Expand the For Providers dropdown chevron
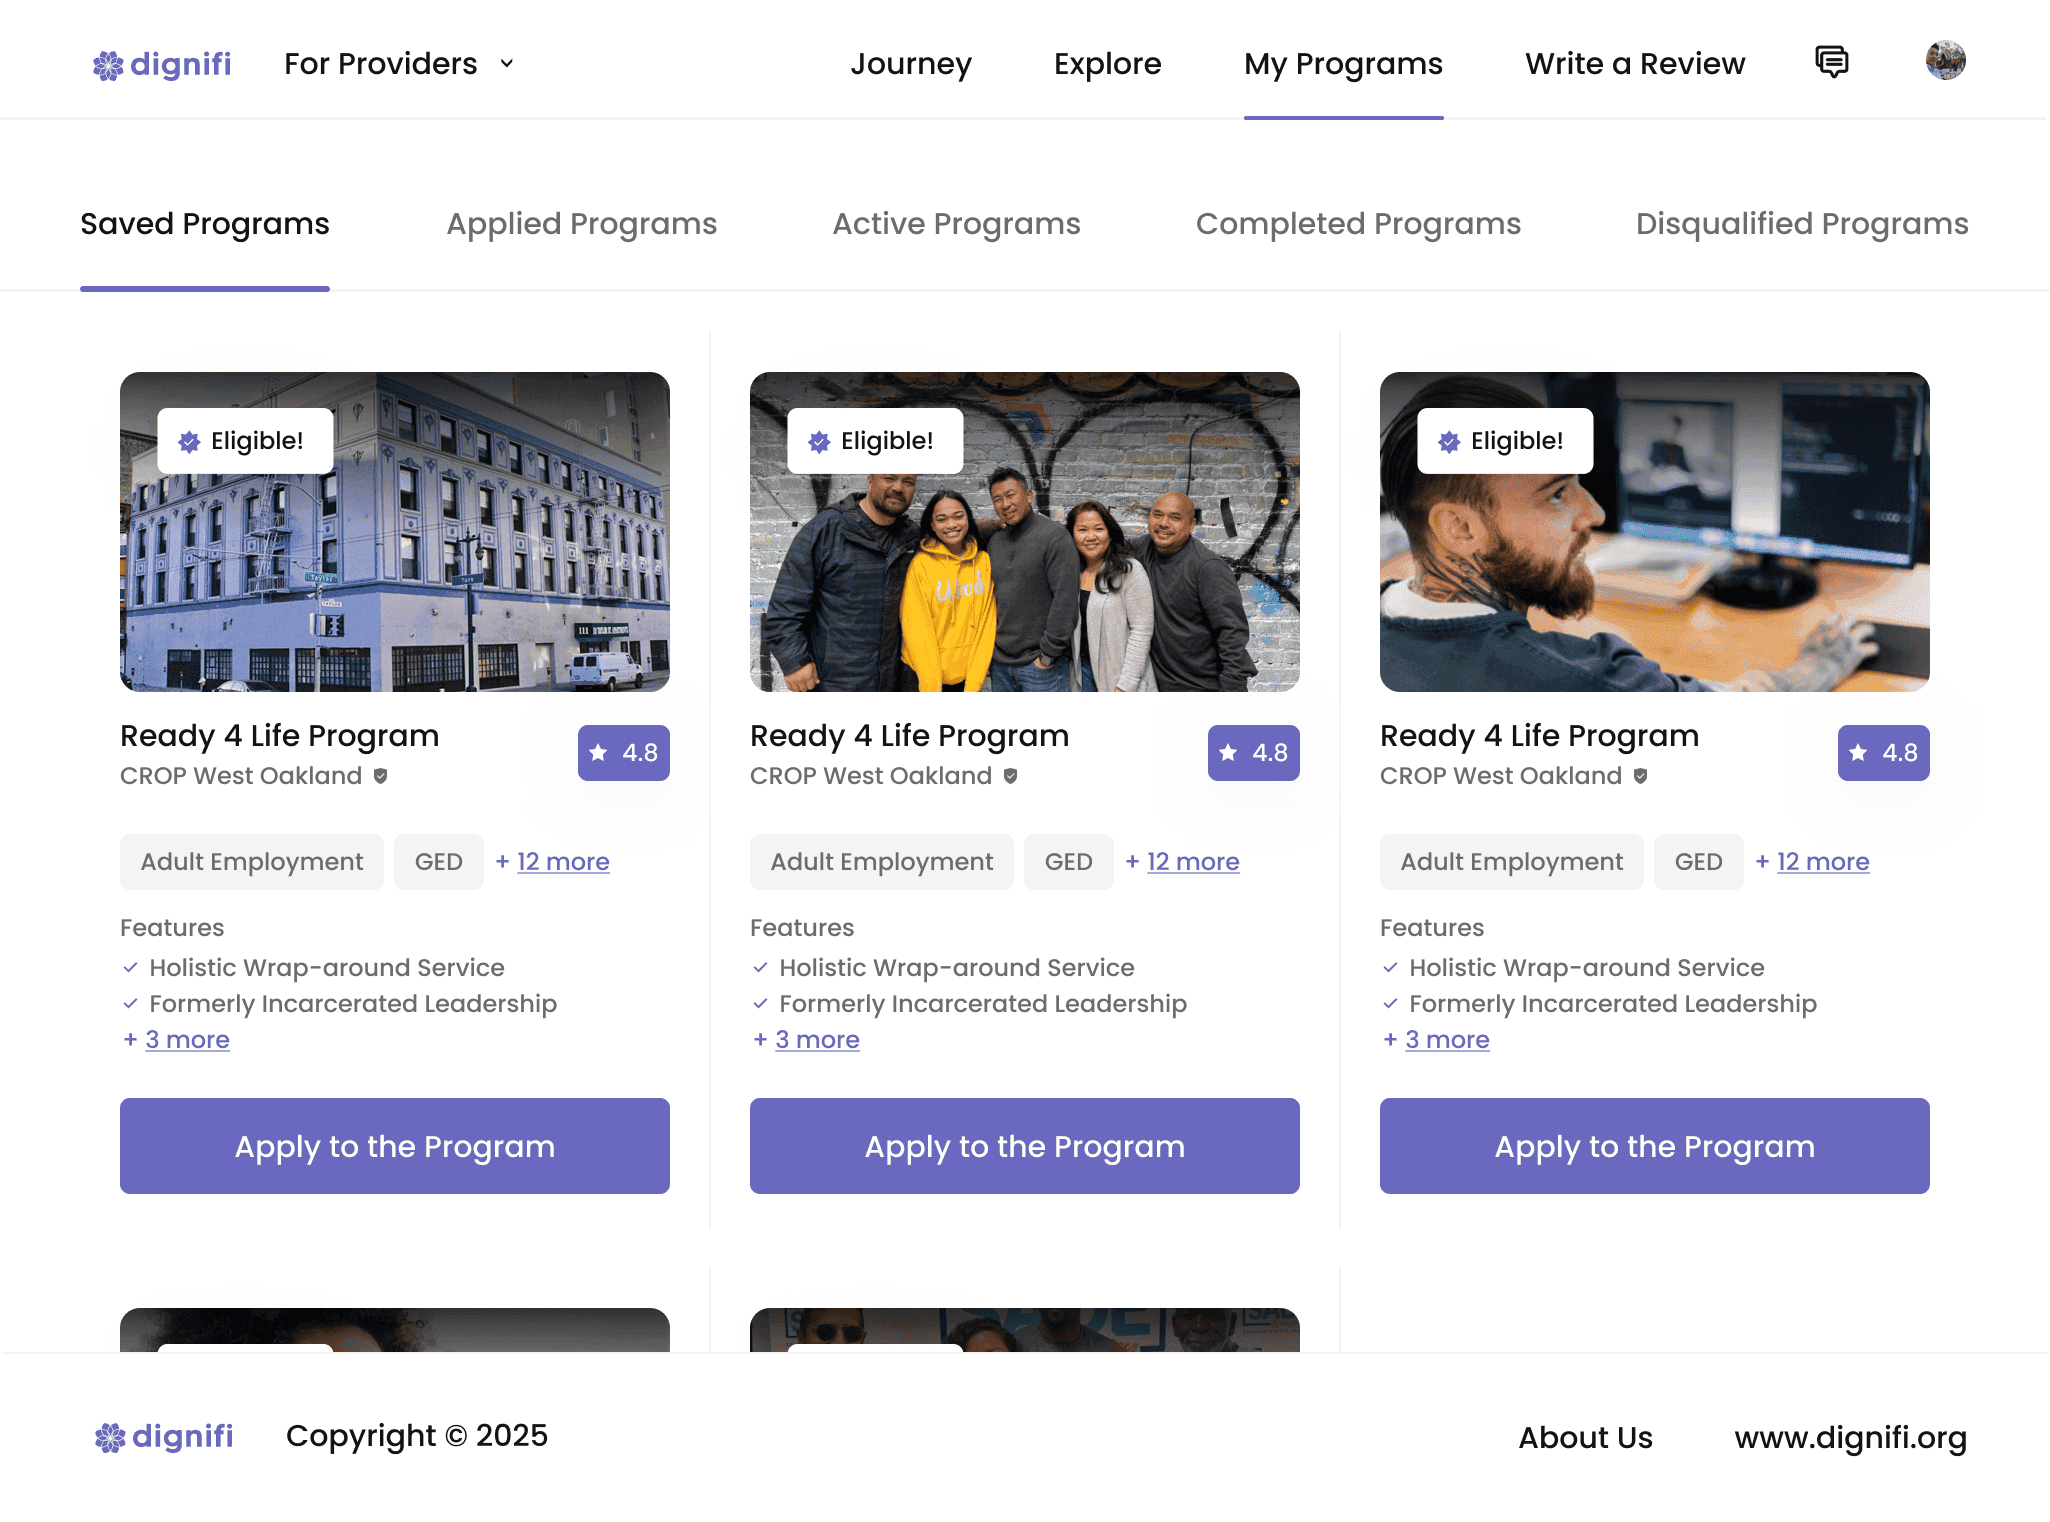 507,64
